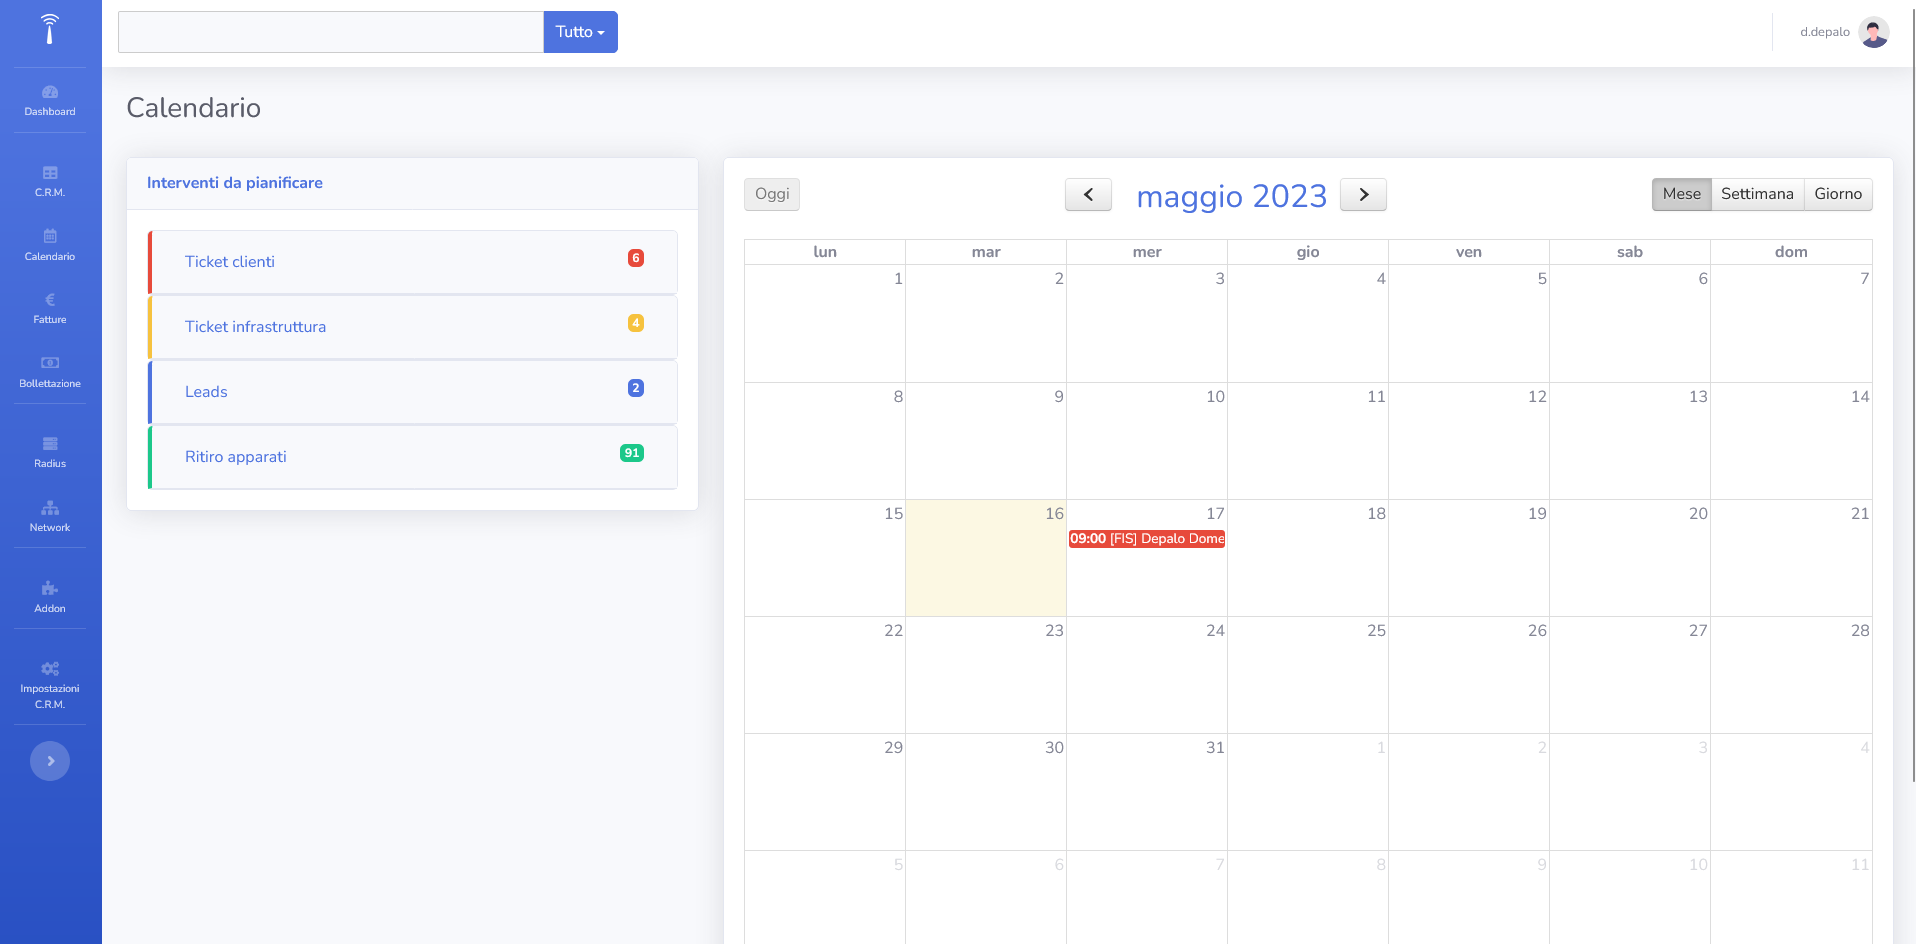Click the Oggi button
Image resolution: width=1916 pixels, height=944 pixels.
(x=772, y=194)
